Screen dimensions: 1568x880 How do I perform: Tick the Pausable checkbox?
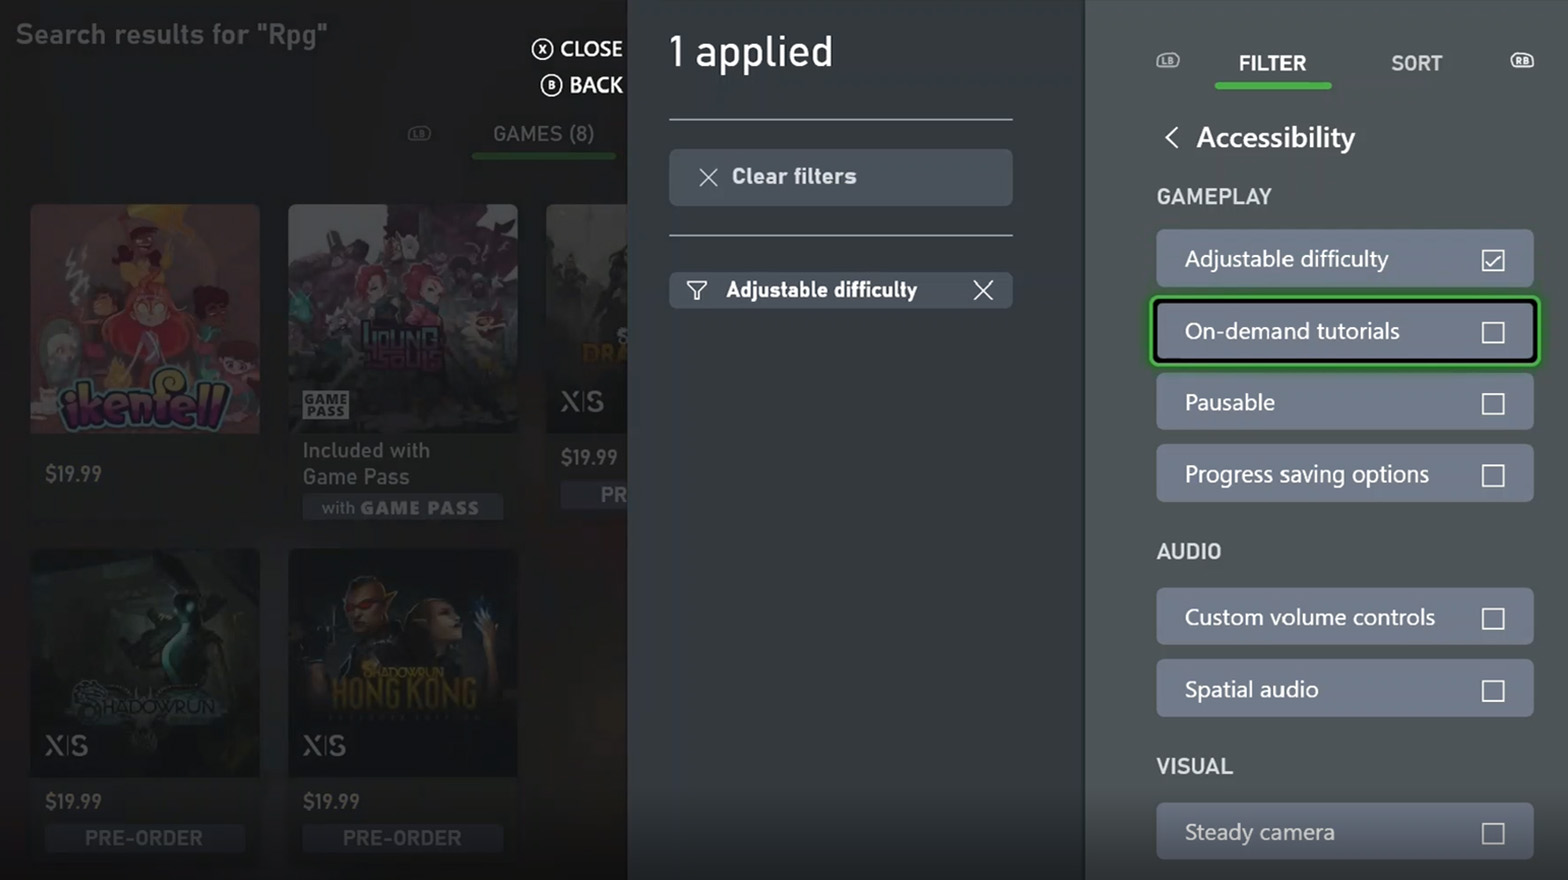[x=1492, y=403]
